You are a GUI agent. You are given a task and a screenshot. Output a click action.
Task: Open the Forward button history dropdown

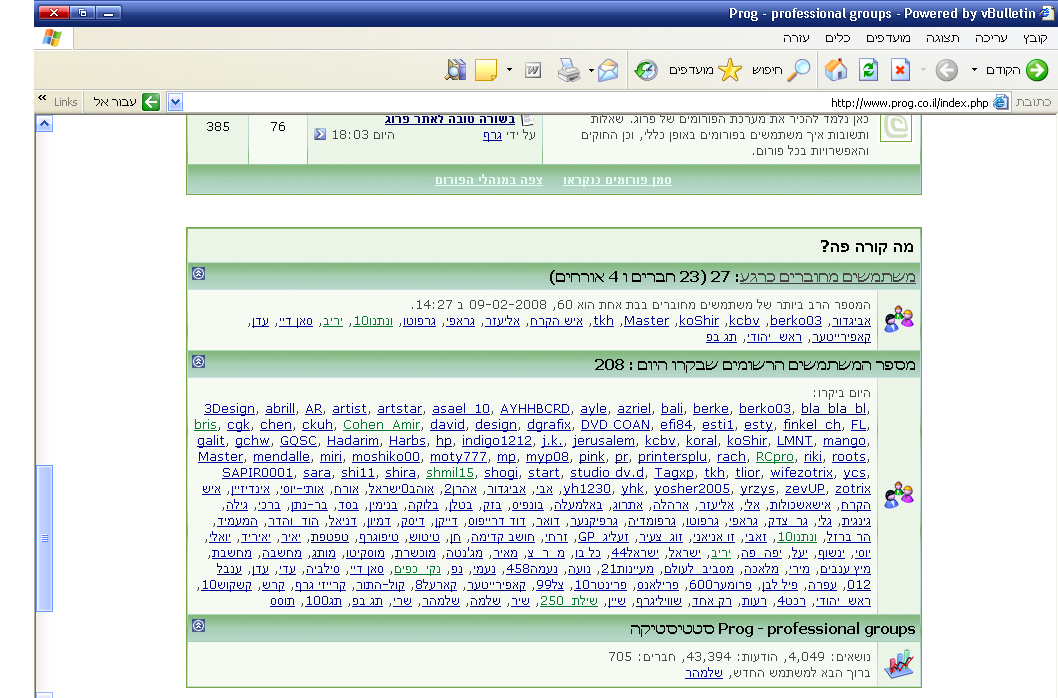(923, 70)
